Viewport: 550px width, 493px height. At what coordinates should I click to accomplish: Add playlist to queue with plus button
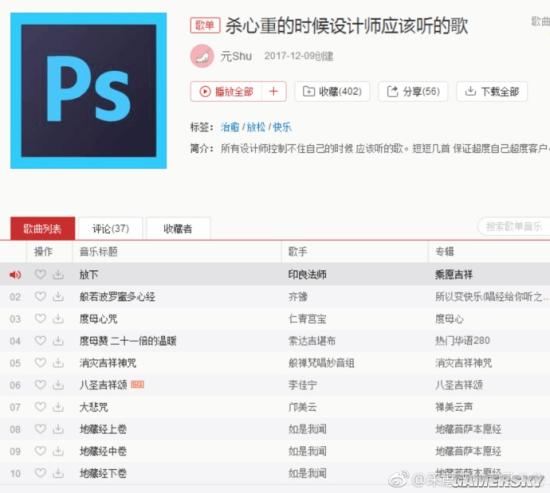tap(274, 92)
